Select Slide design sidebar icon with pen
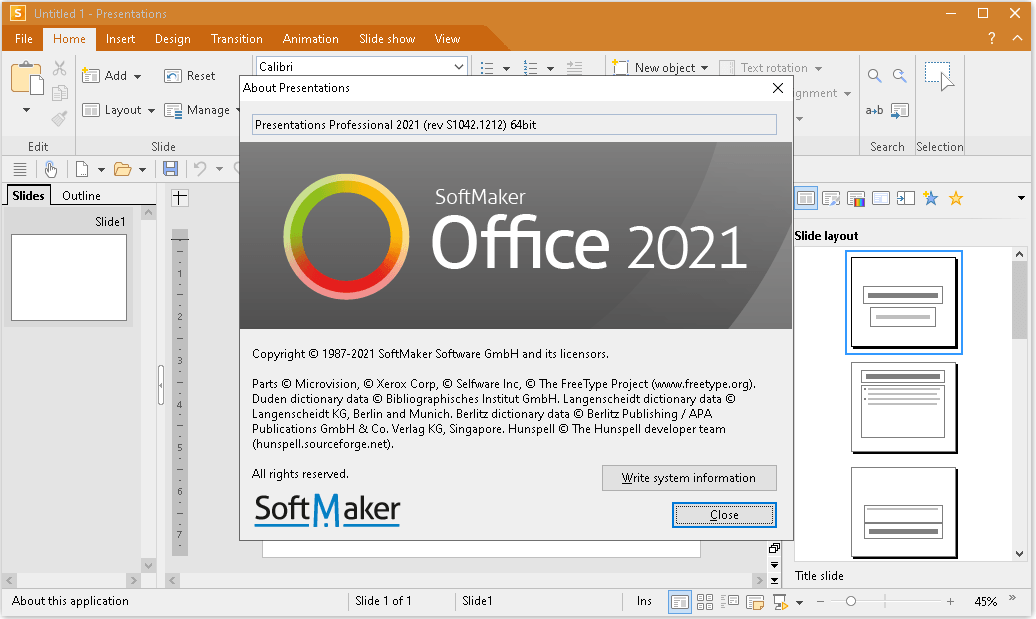This screenshot has height=619, width=1036. click(831, 198)
